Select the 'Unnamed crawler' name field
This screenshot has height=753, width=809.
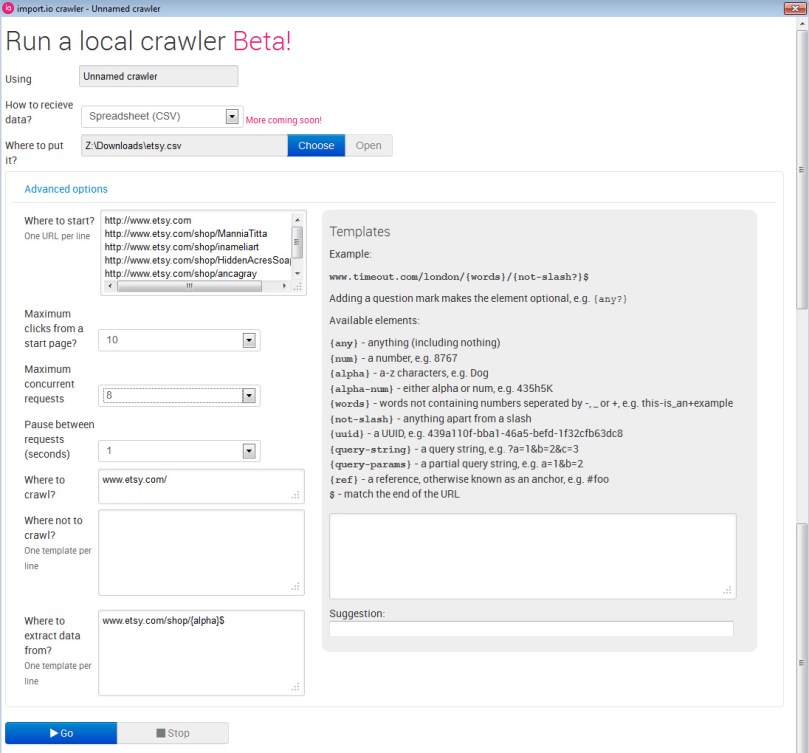157,75
